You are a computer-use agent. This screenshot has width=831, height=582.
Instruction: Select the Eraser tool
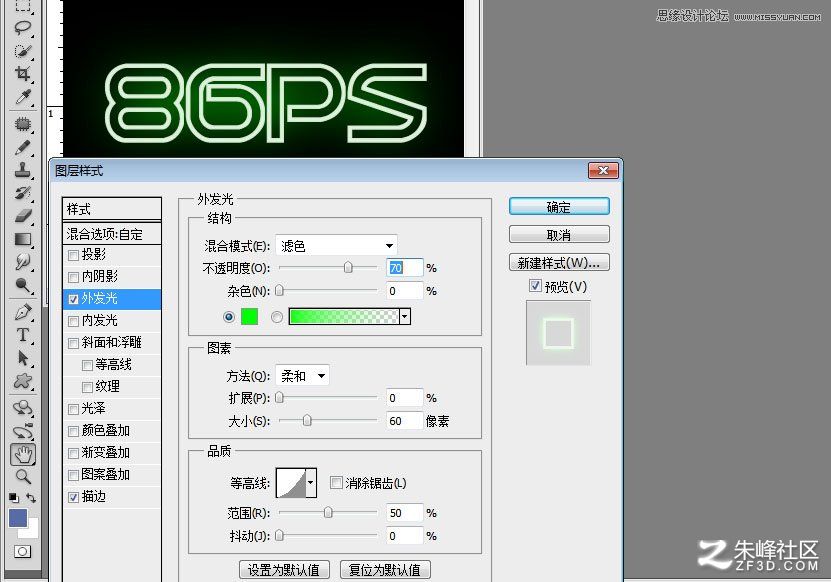(23, 216)
